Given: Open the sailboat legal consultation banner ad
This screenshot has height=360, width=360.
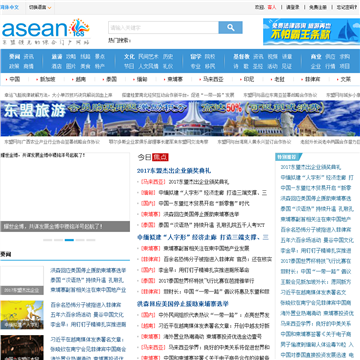Looking at the screenshot, I should [311, 32].
